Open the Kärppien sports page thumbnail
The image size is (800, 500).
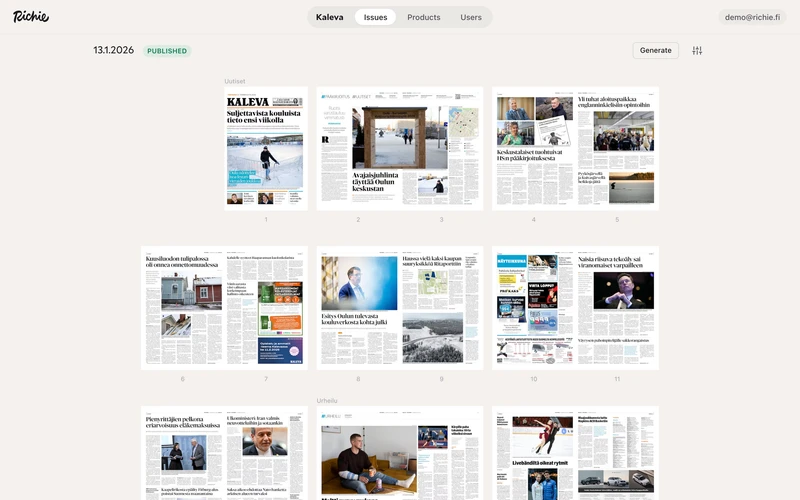tap(442, 453)
